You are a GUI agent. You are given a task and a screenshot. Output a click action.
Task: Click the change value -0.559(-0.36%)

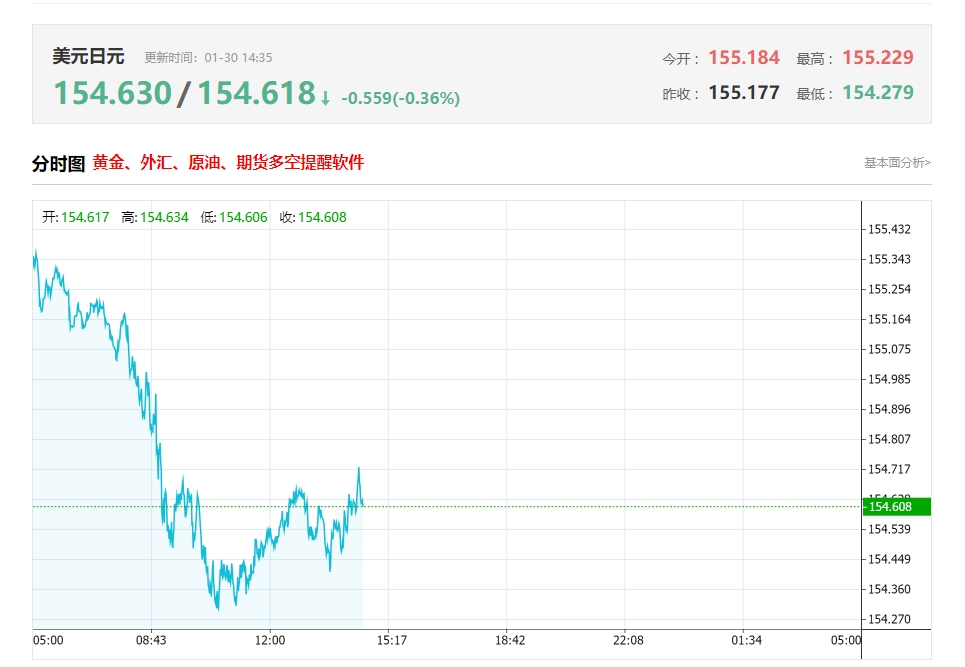click(401, 98)
